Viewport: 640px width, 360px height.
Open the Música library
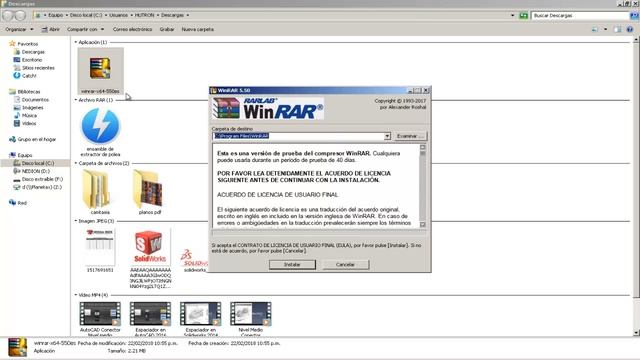(25, 116)
